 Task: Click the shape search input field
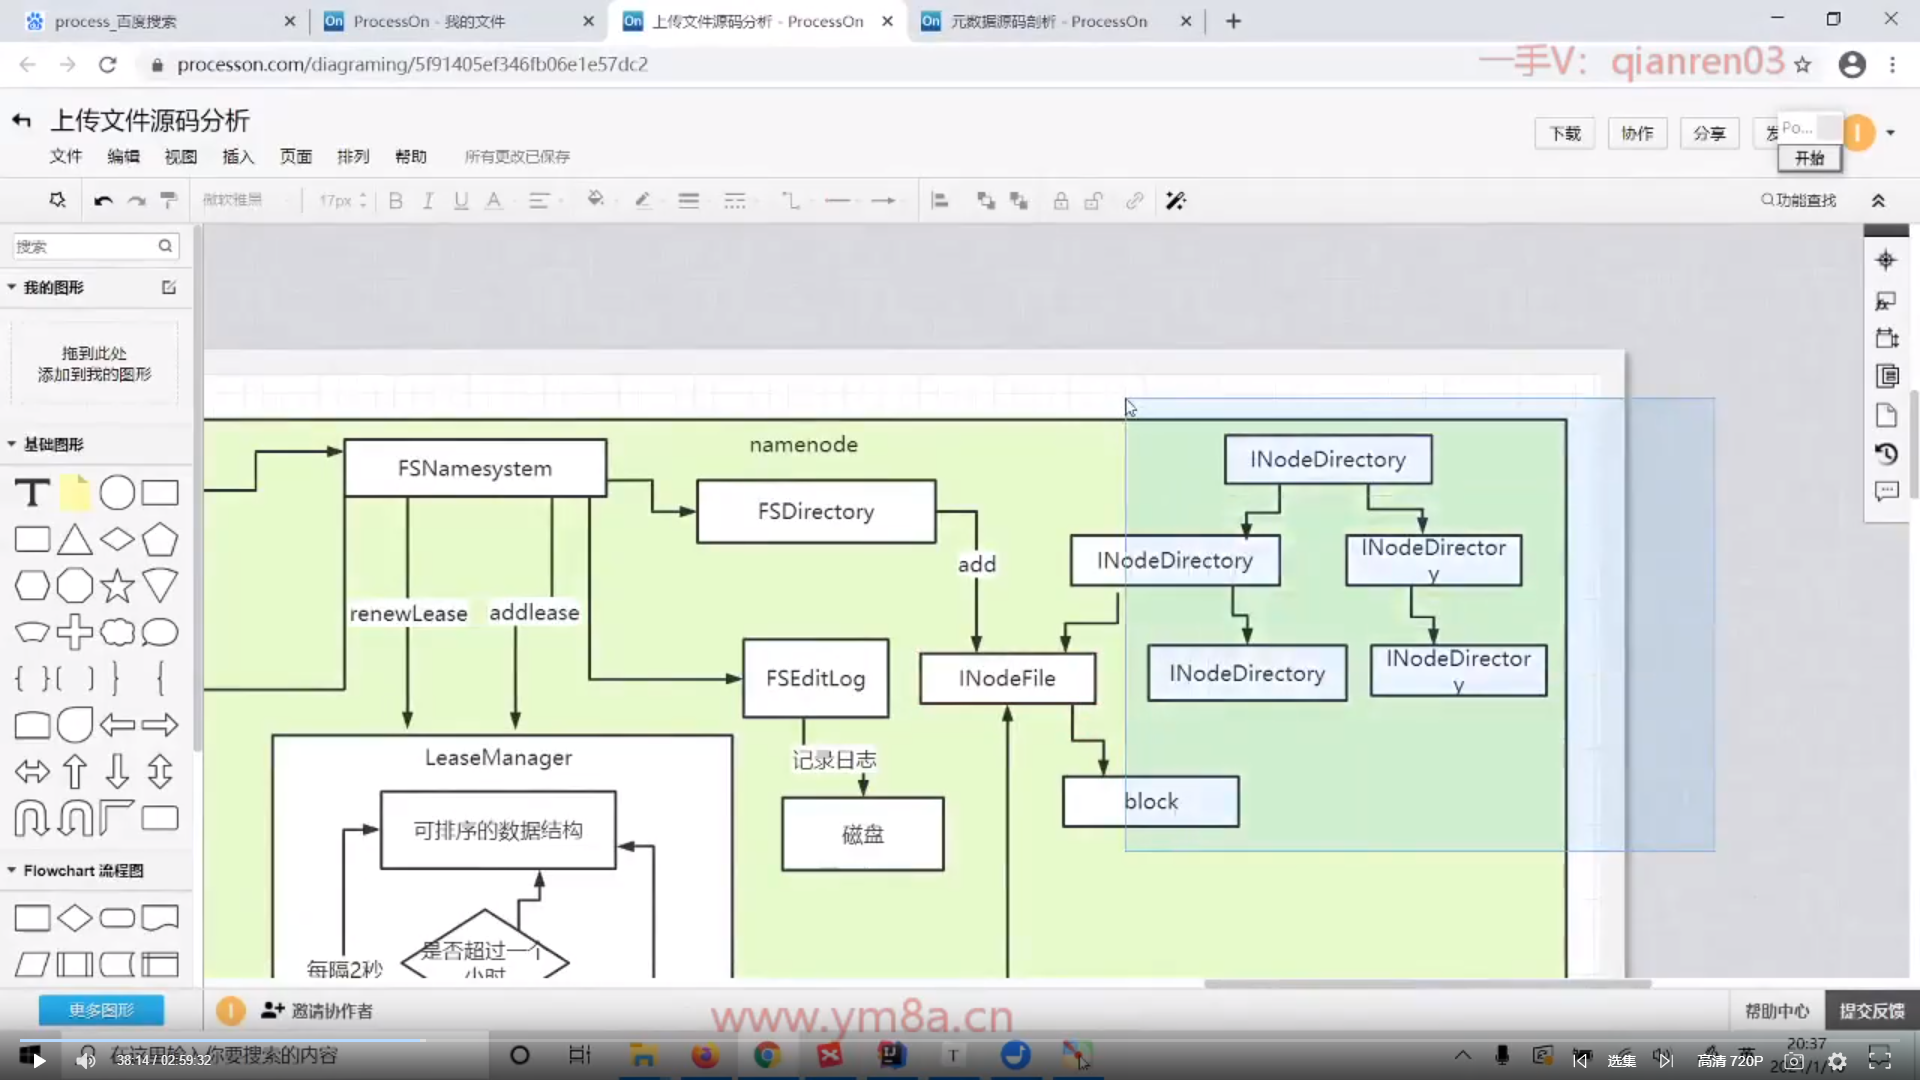pos(95,246)
